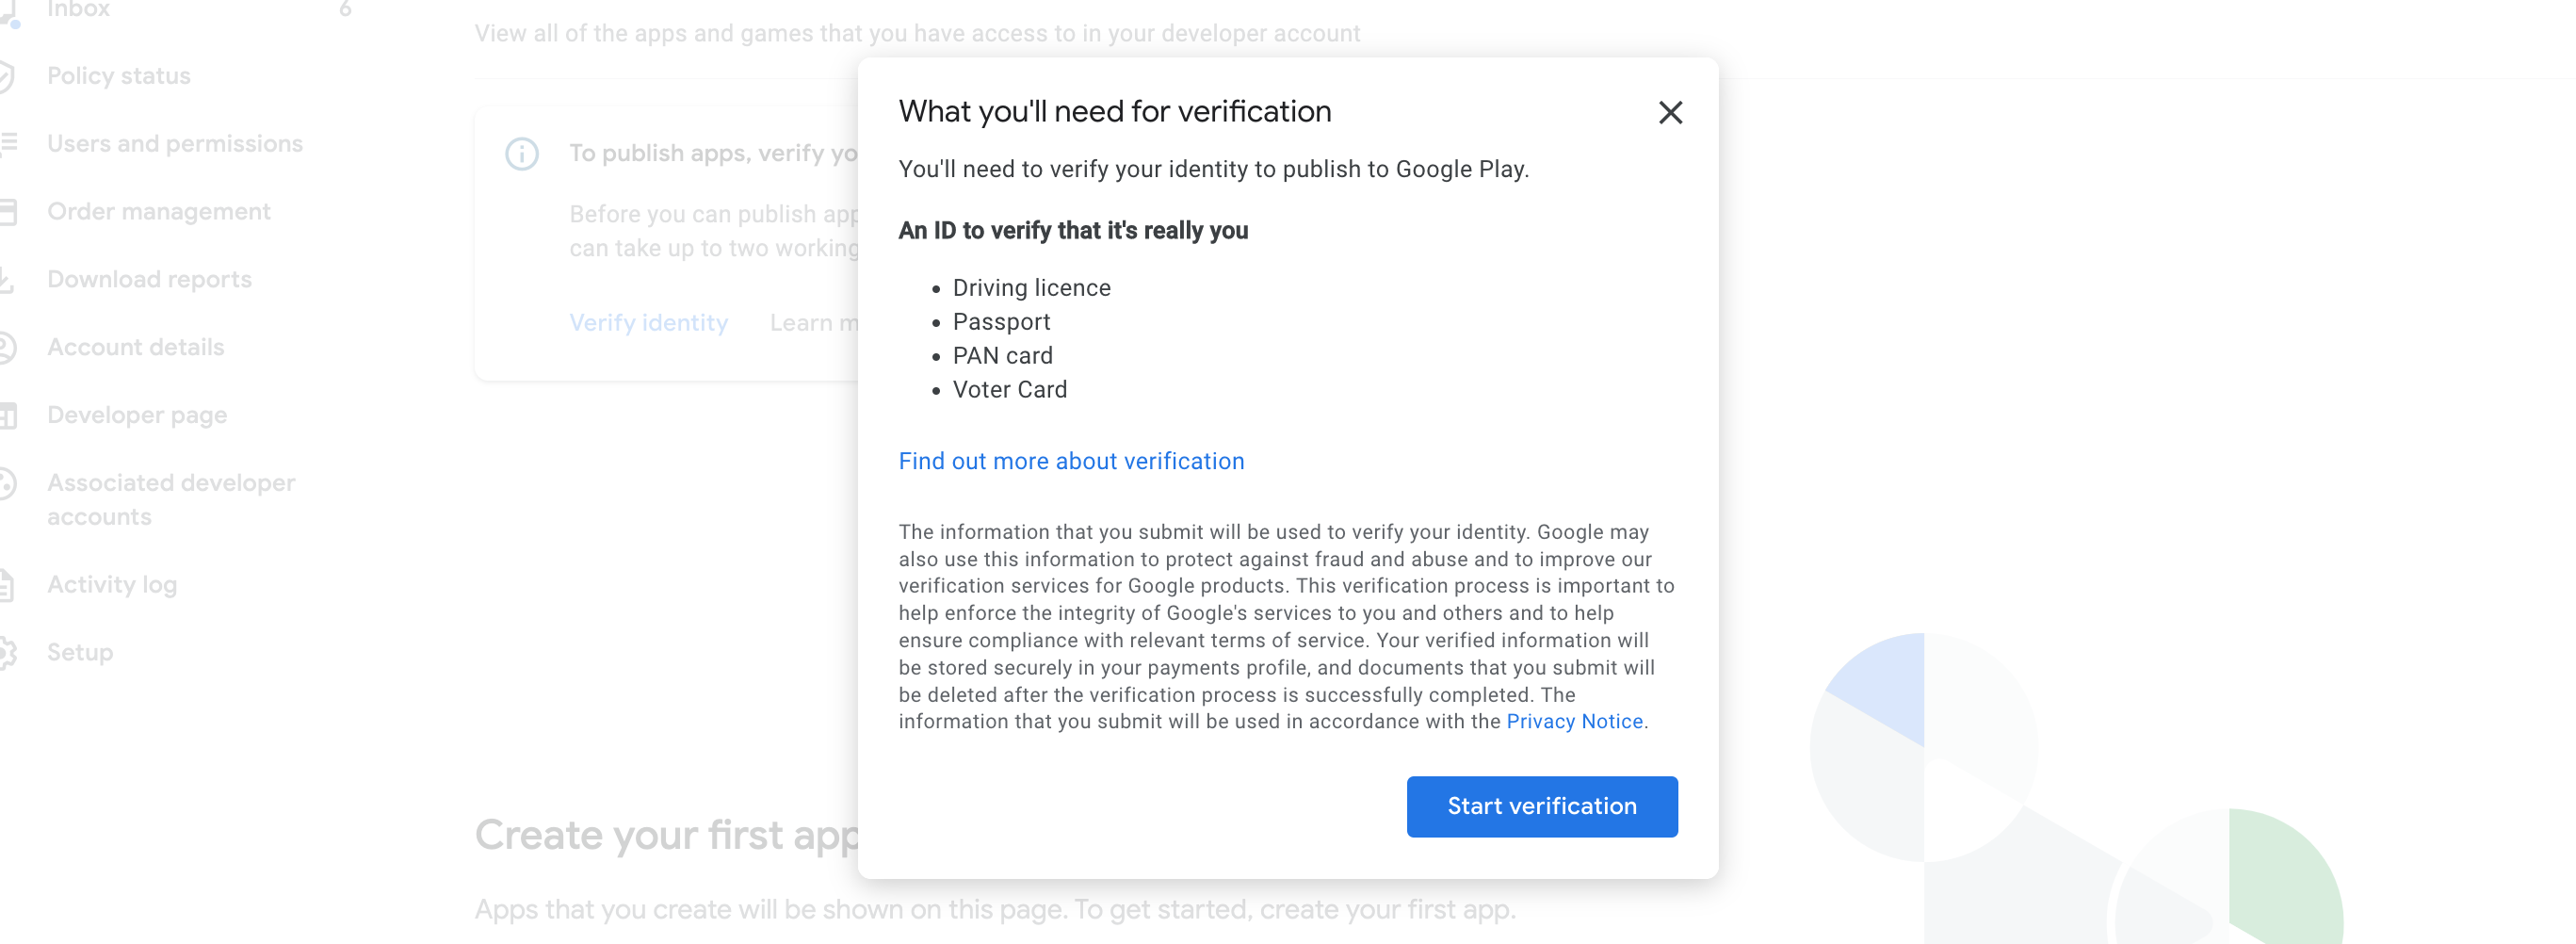Click the Inbox unread count 6
Viewport: 2576px width, 944px height.
coord(345,10)
